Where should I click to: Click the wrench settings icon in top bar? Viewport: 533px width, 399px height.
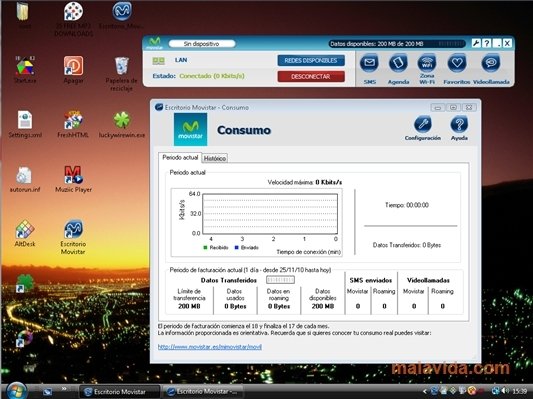pos(476,43)
